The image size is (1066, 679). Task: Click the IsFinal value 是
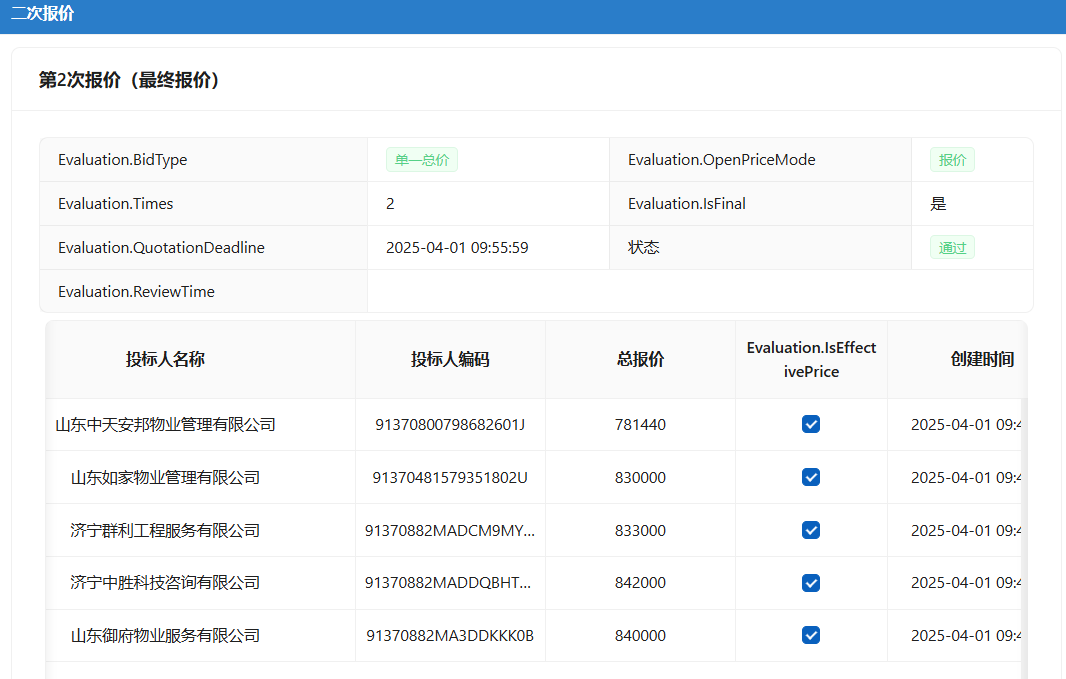pos(938,204)
